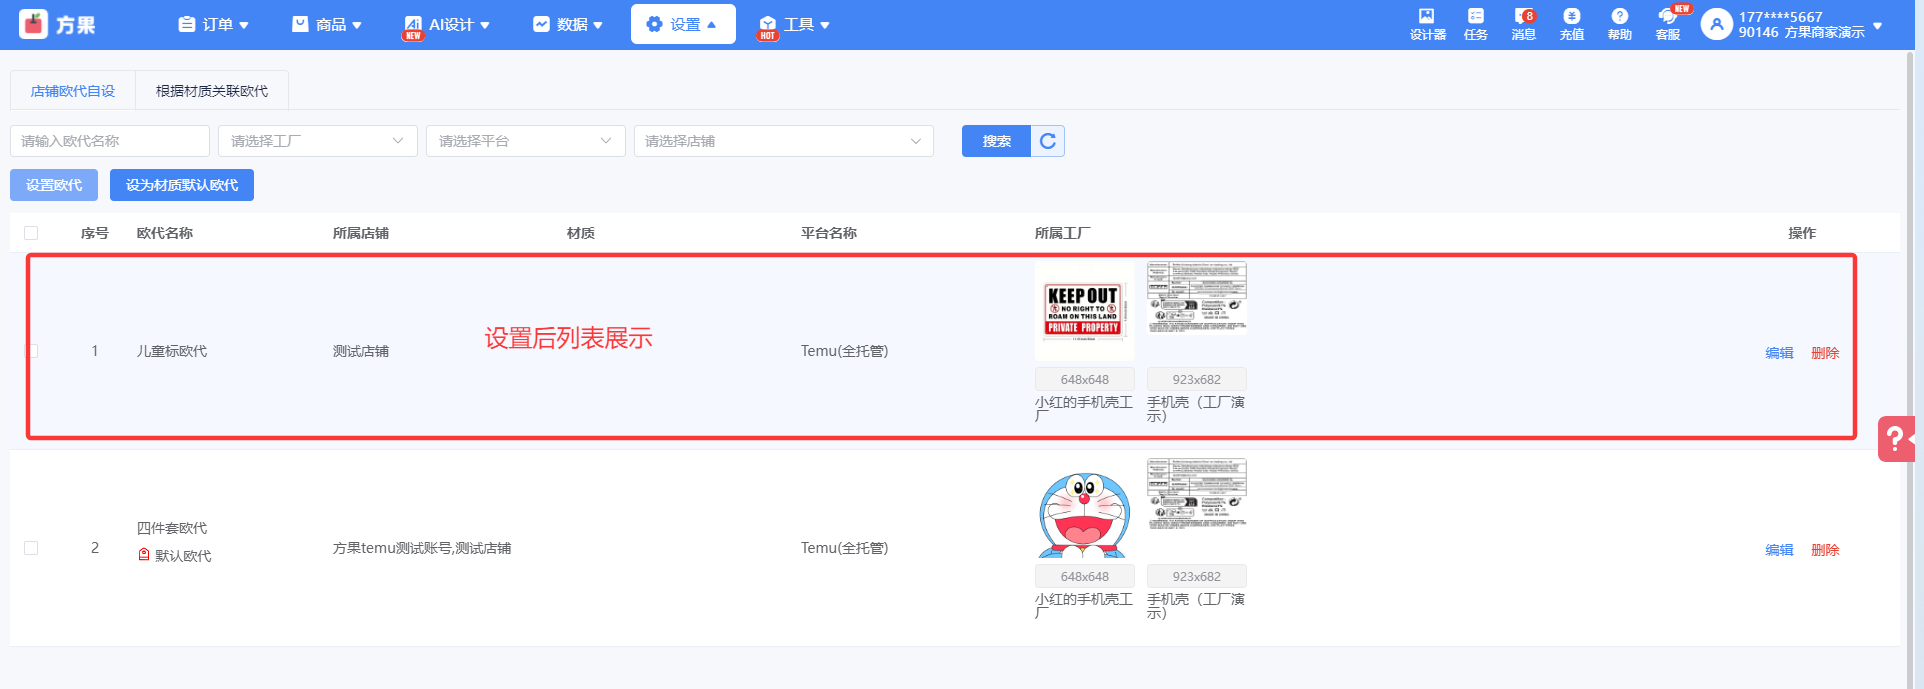This screenshot has width=1924, height=689.
Task: Switch to the 根据材质关联欧代 tab
Action: tap(212, 91)
